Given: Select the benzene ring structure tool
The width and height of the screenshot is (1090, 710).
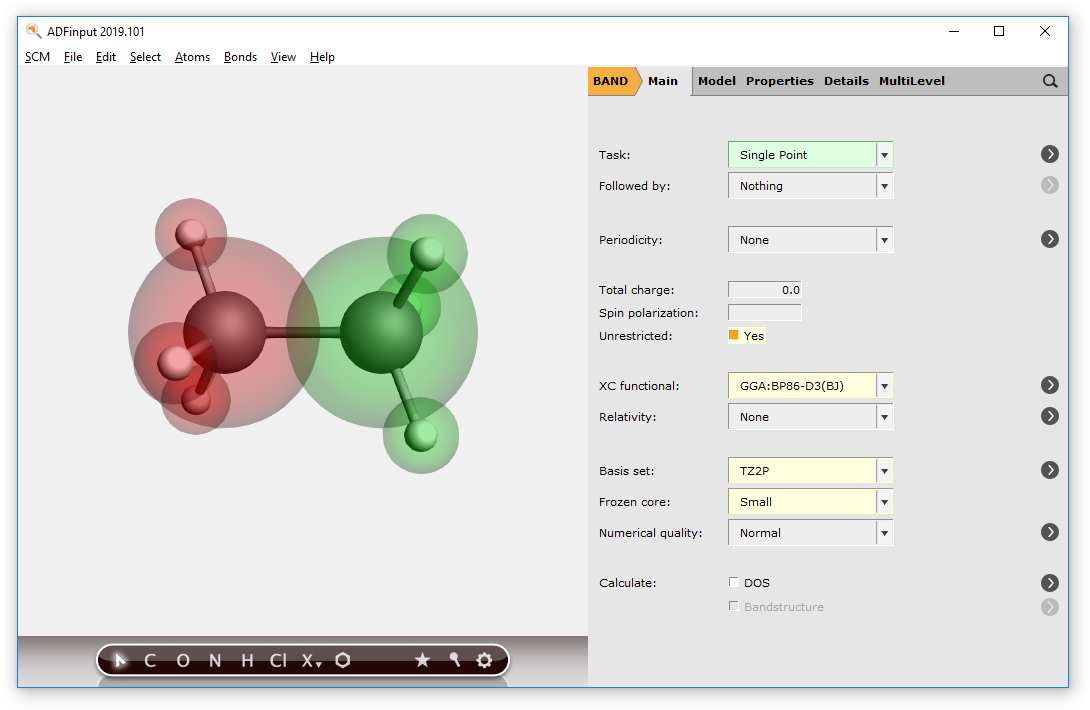Looking at the screenshot, I should coord(343,660).
